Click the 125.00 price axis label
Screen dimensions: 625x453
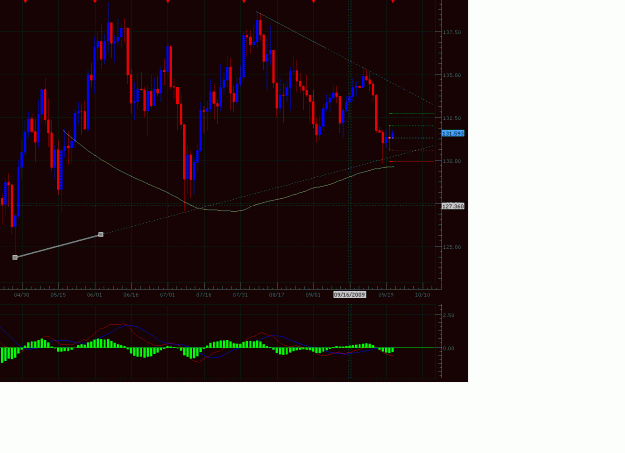tap(452, 247)
